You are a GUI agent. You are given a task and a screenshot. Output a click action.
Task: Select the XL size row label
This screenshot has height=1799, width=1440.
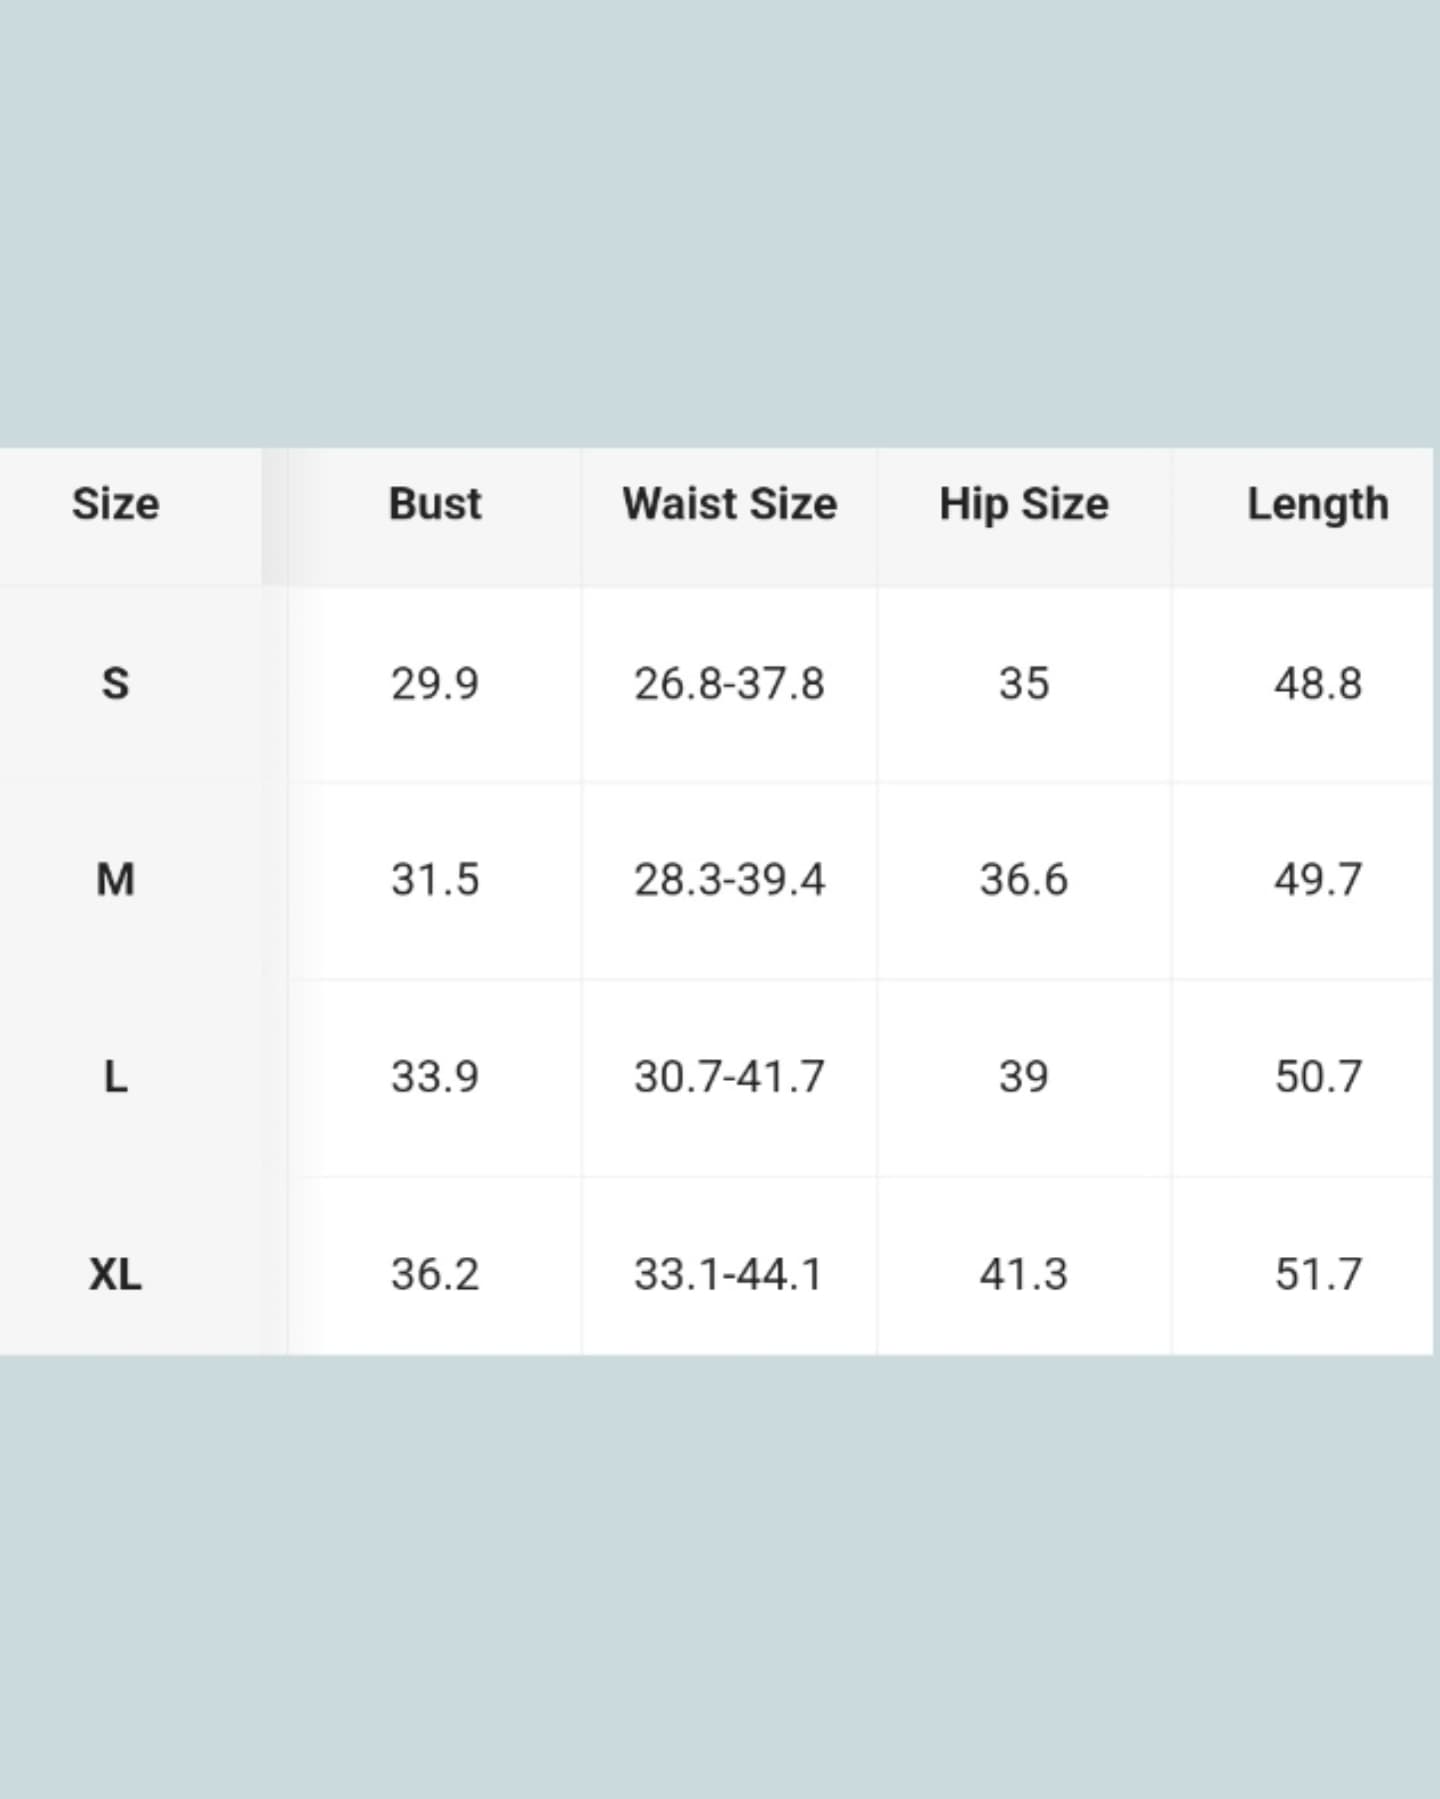point(115,1274)
